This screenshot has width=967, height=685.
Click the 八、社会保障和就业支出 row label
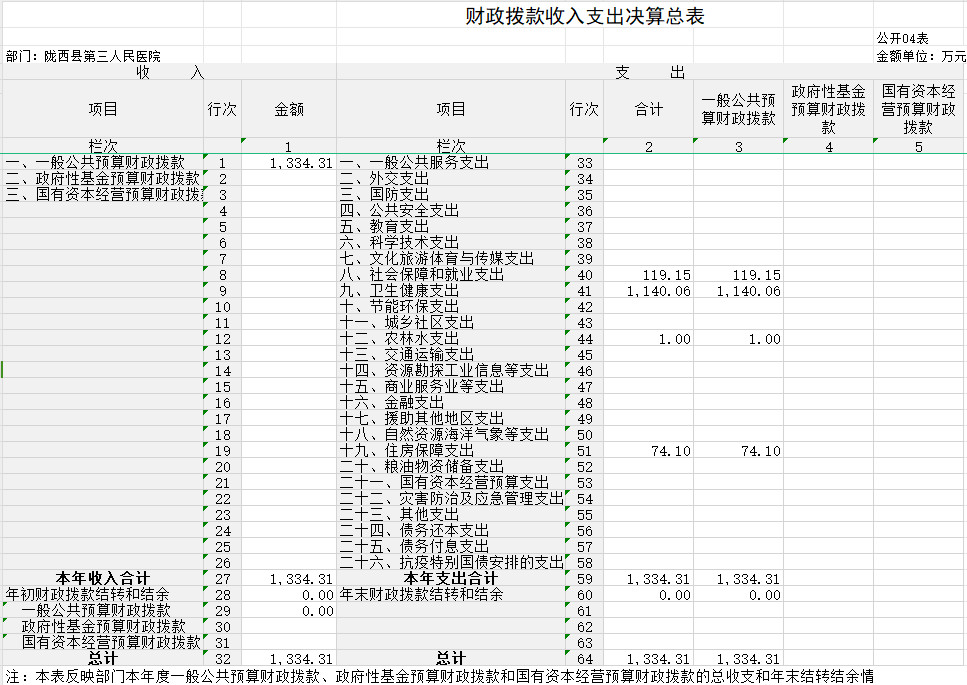[x=422, y=275]
